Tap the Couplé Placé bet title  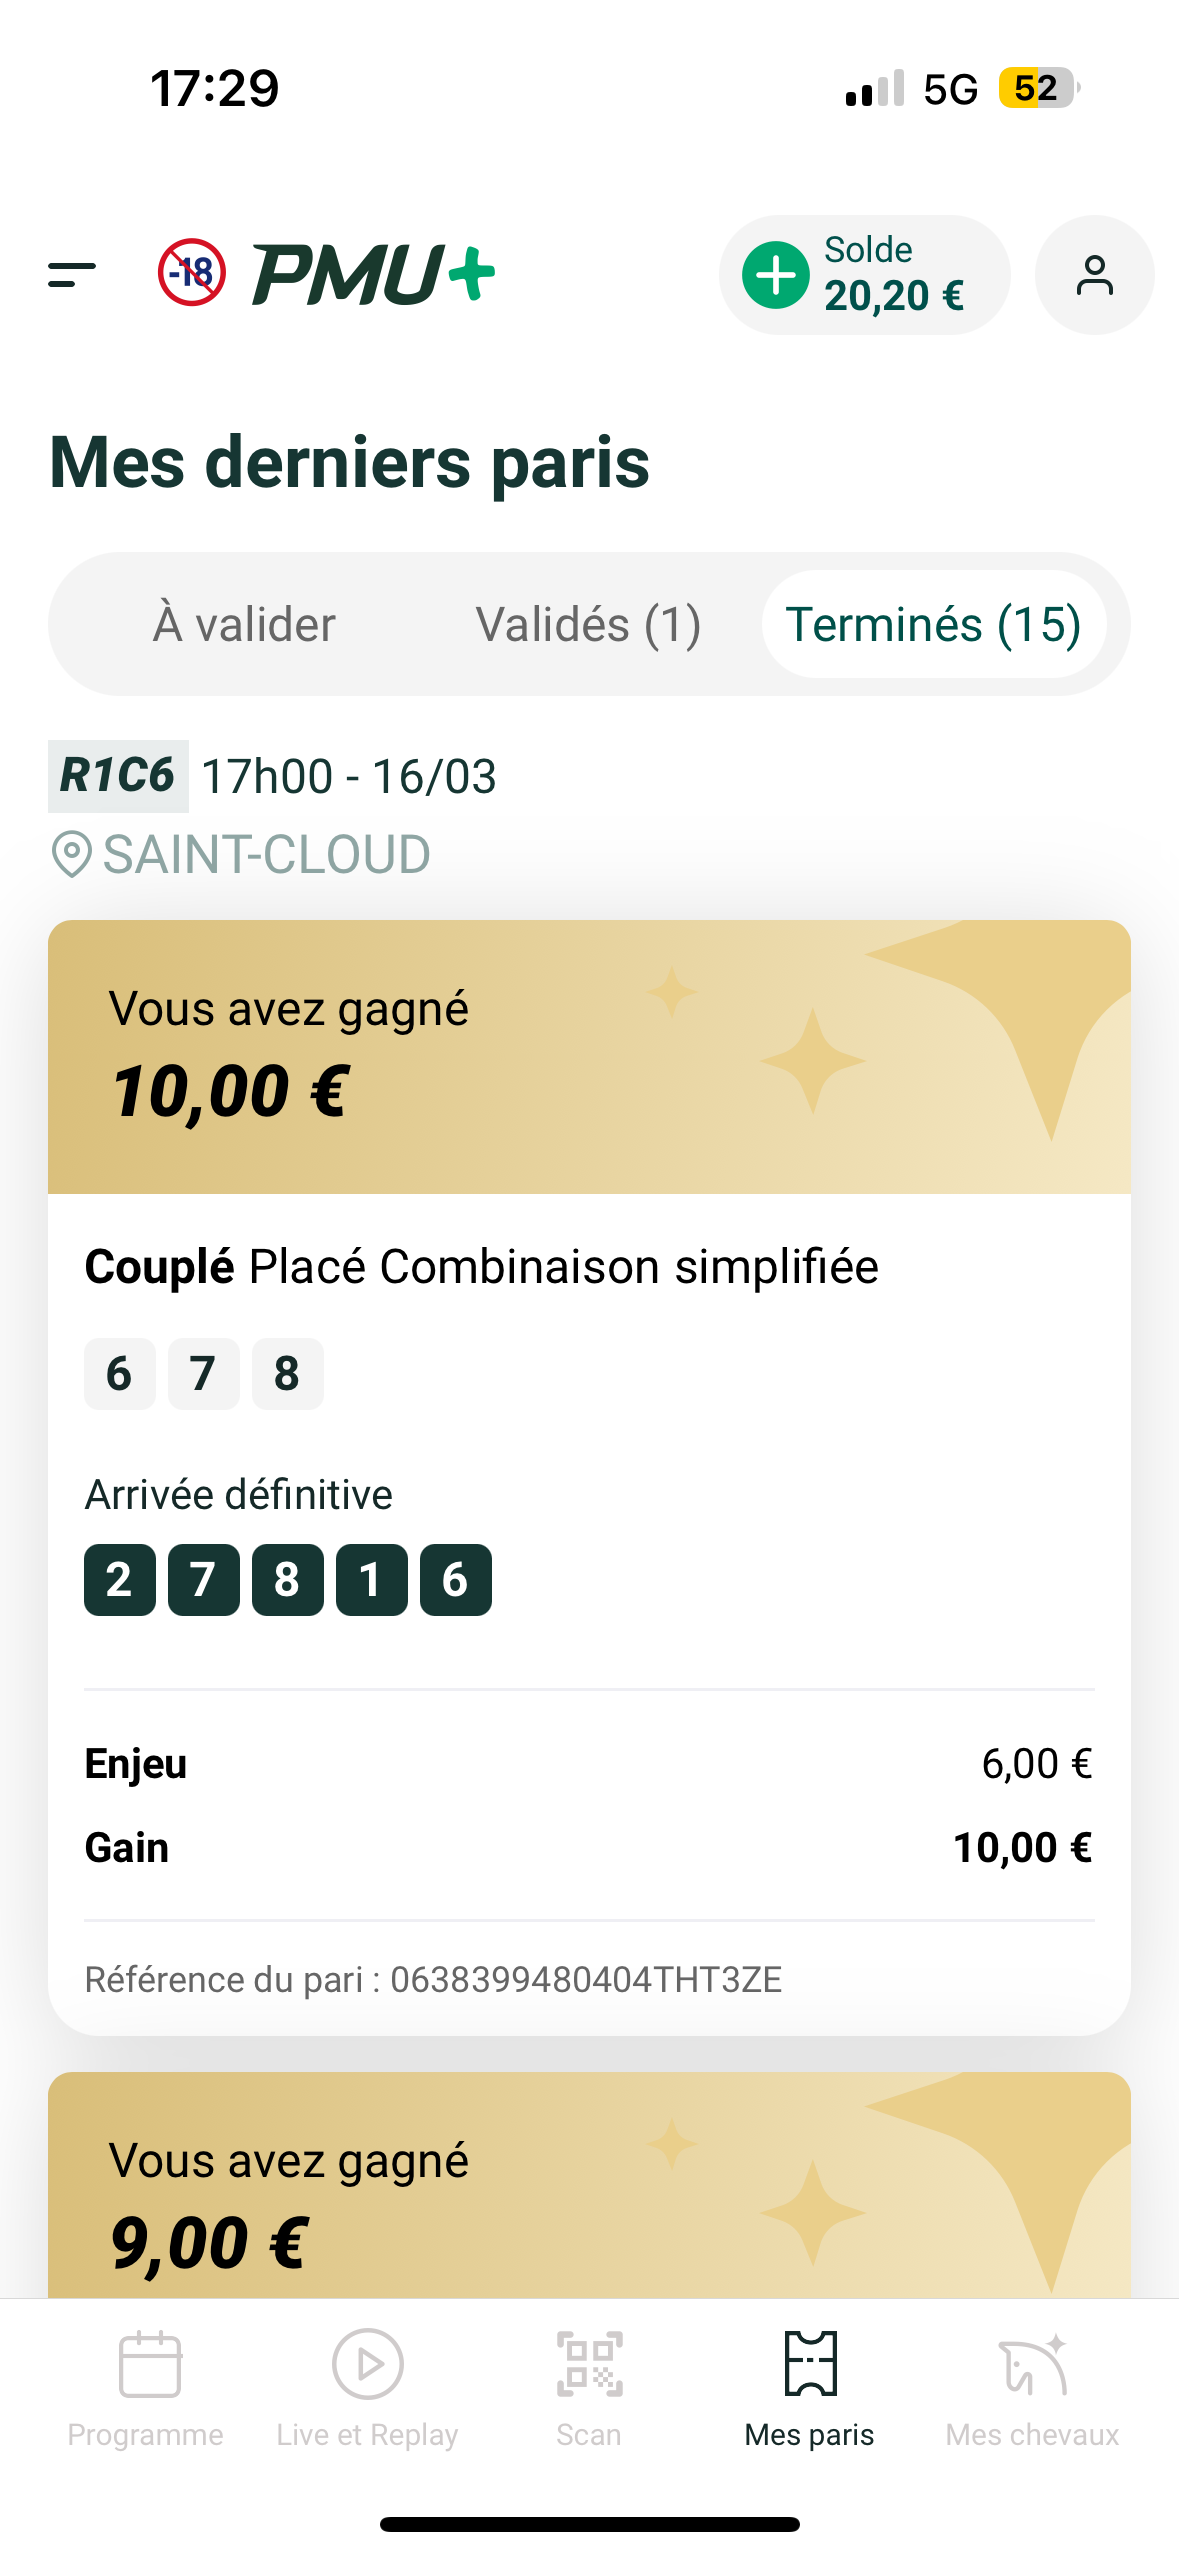[481, 1267]
